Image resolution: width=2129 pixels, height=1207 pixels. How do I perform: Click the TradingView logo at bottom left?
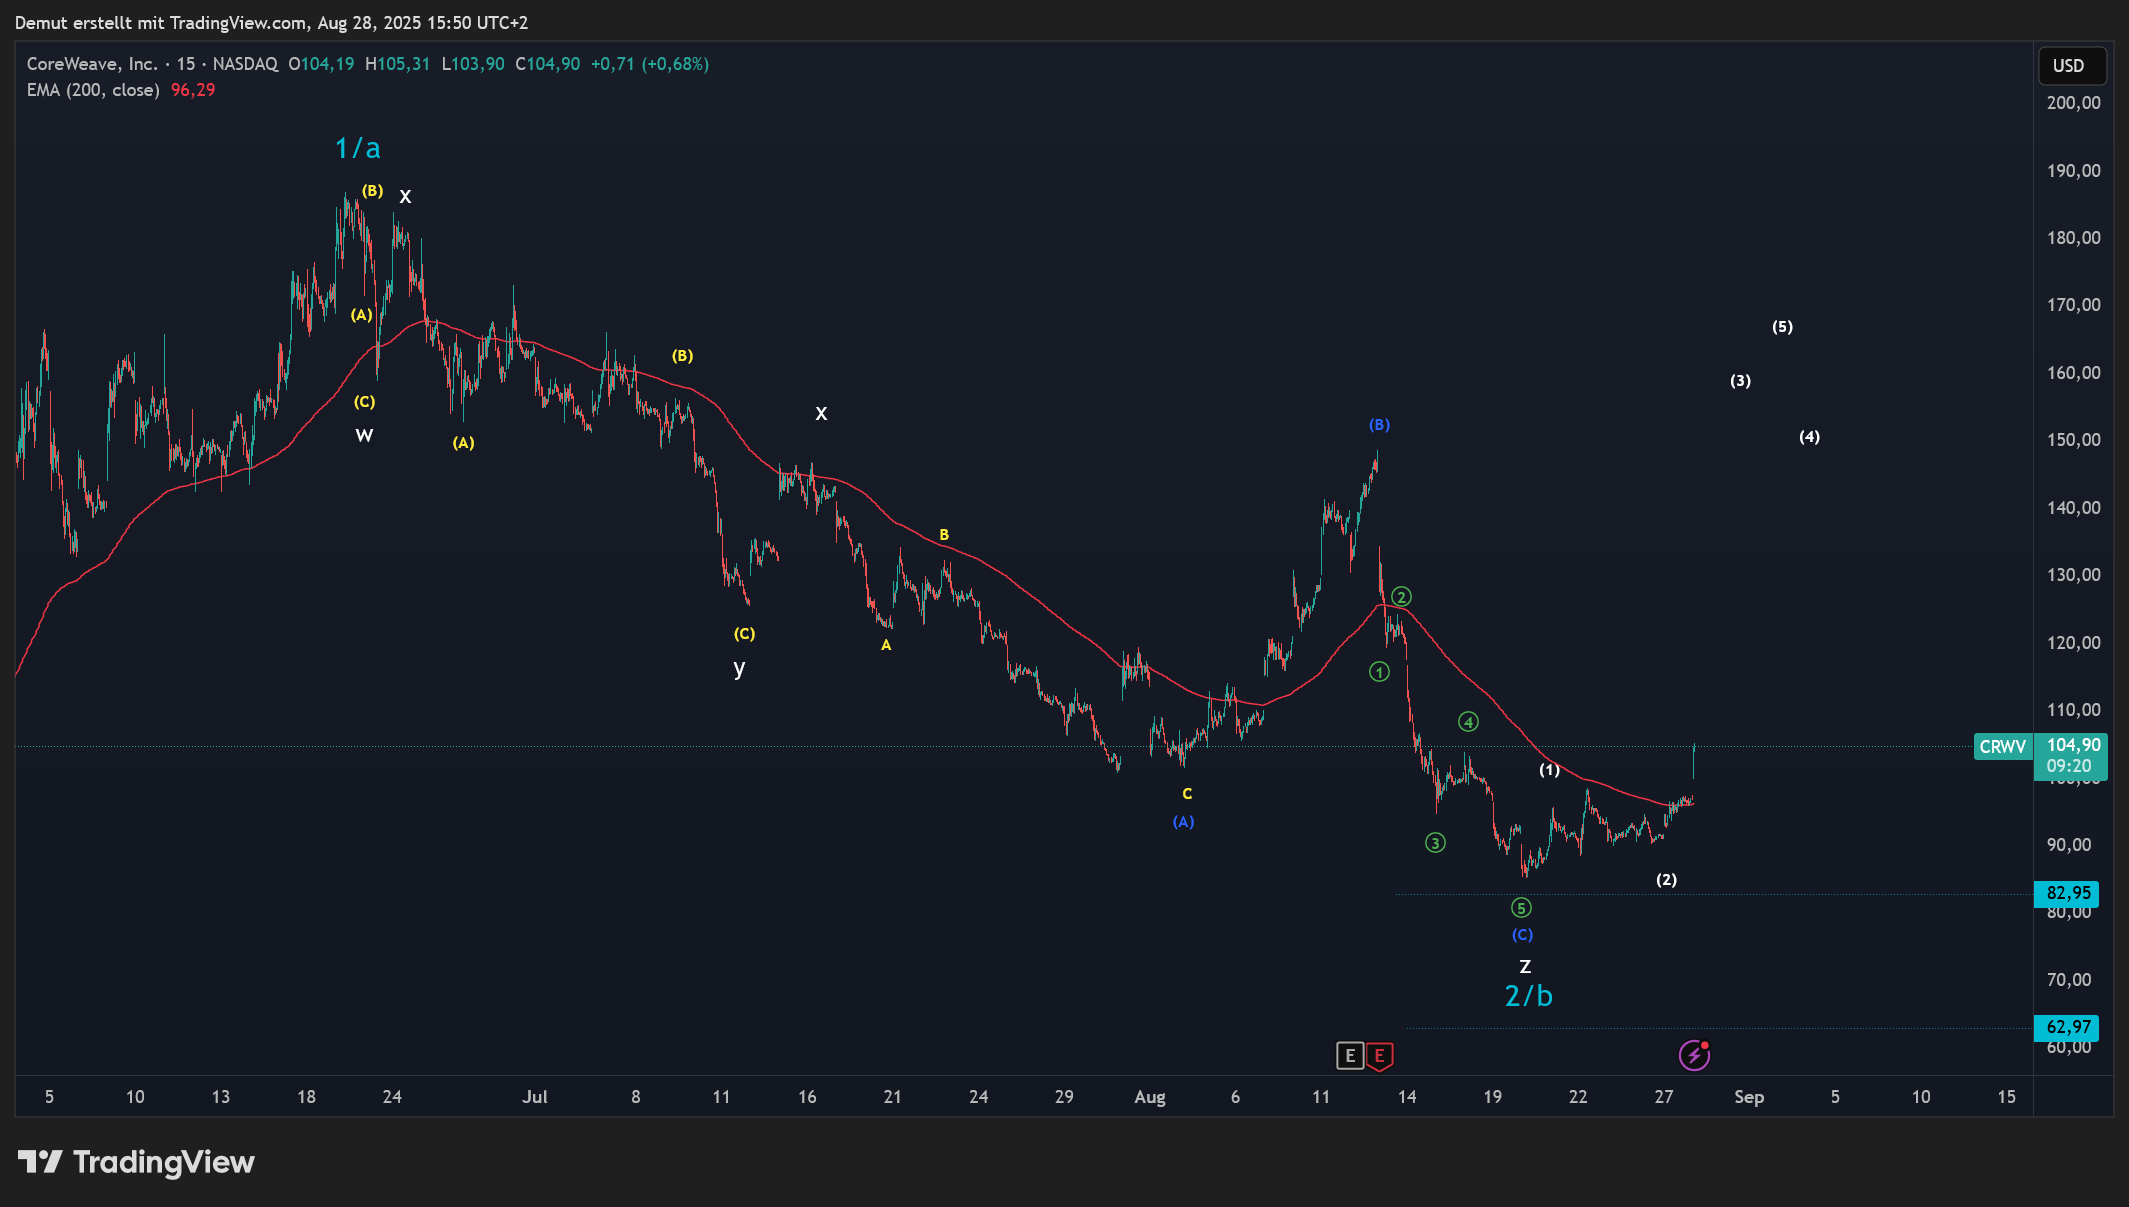(137, 1162)
